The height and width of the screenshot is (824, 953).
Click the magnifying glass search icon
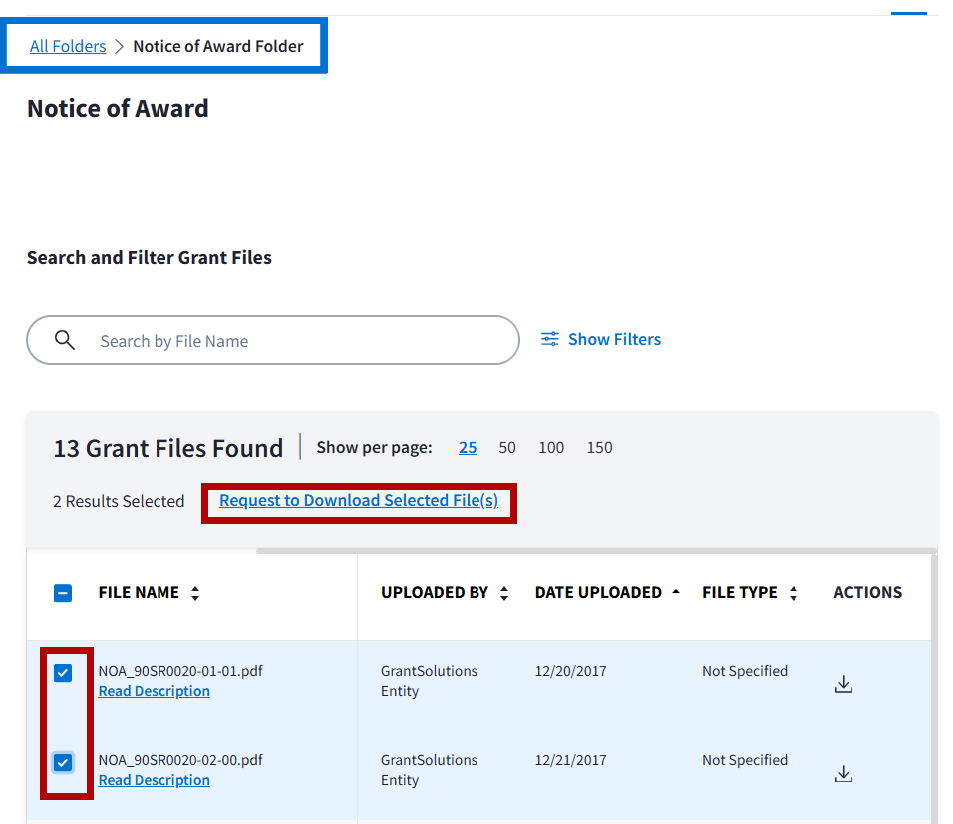pyautogui.click(x=65, y=340)
